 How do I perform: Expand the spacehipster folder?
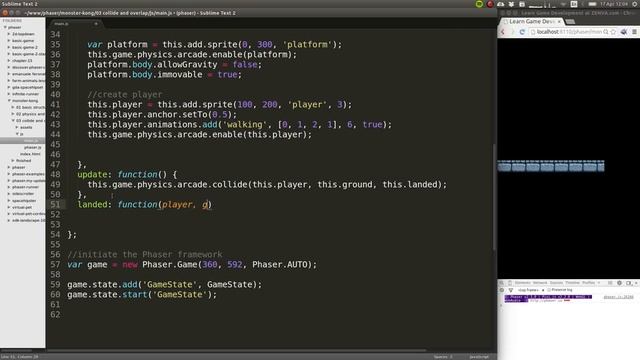pyautogui.click(x=9, y=200)
